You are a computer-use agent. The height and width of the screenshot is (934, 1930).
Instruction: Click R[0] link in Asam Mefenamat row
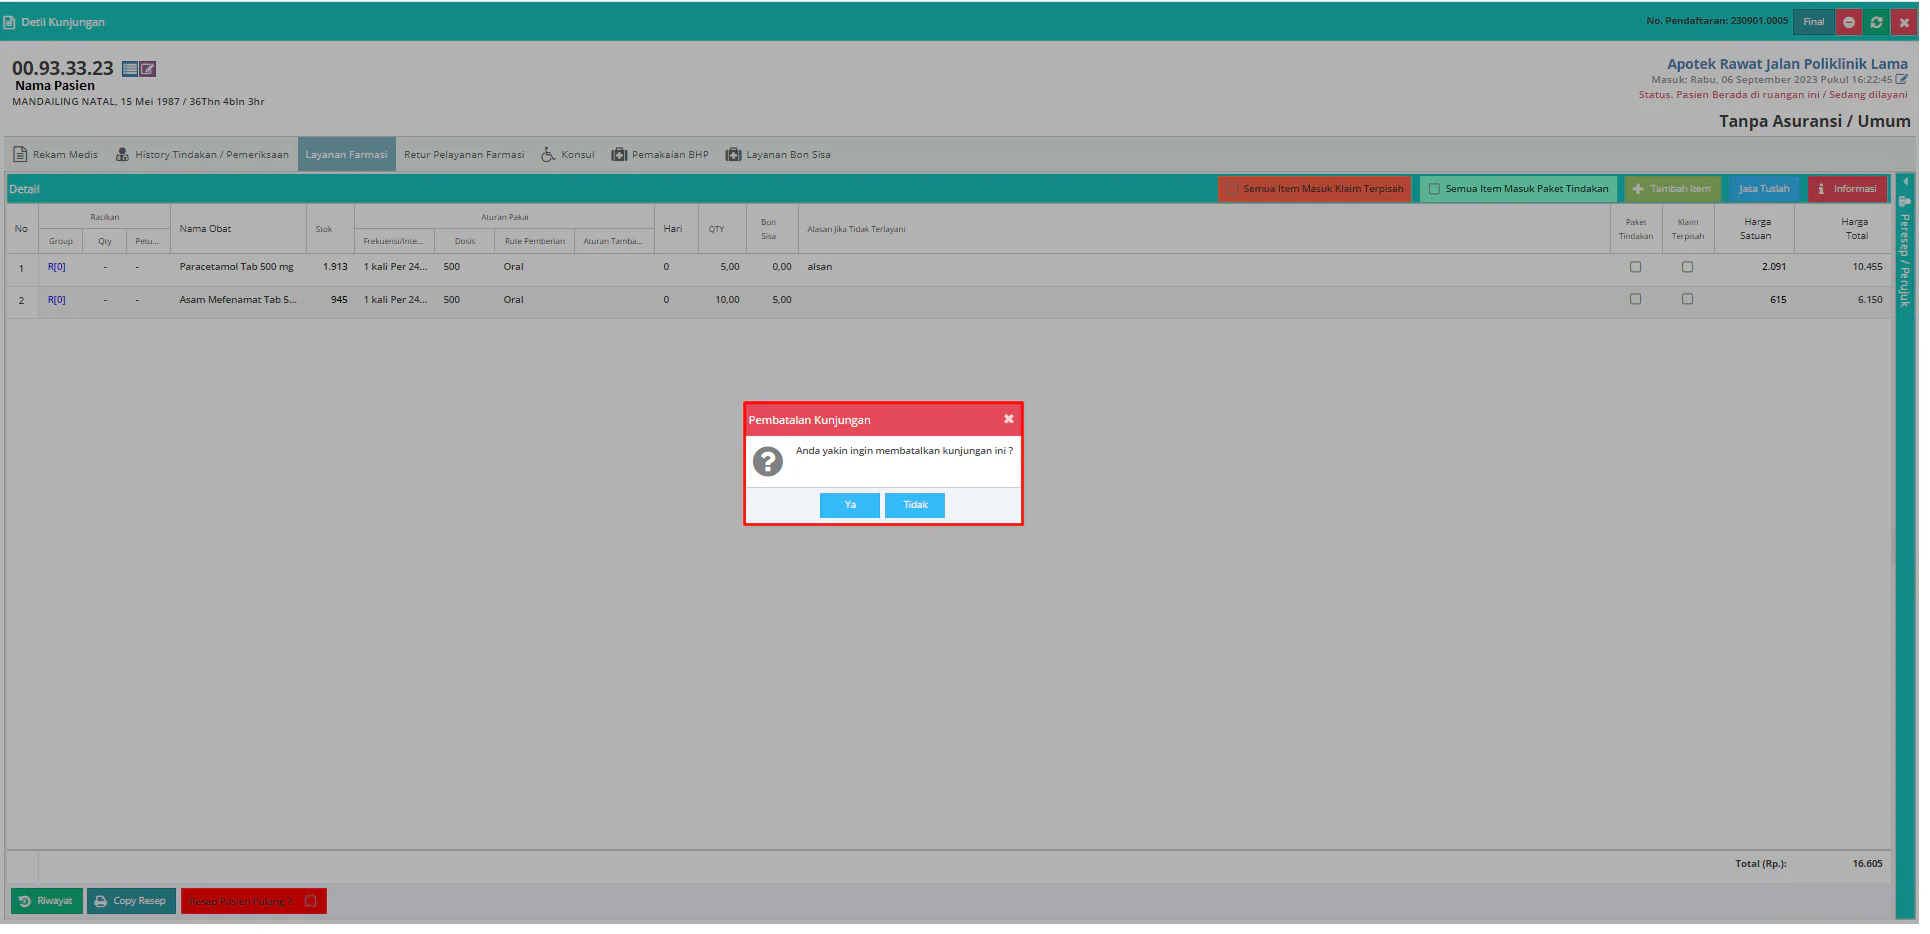pos(57,301)
